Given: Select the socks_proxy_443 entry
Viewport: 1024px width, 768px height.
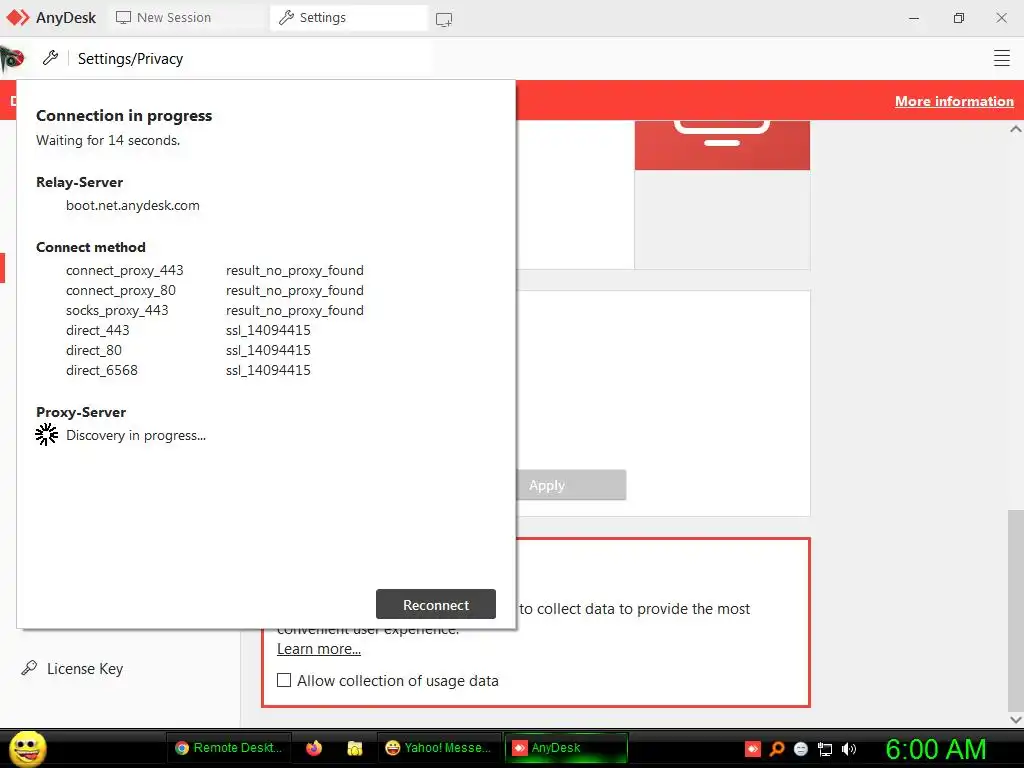Looking at the screenshot, I should coord(117,310).
